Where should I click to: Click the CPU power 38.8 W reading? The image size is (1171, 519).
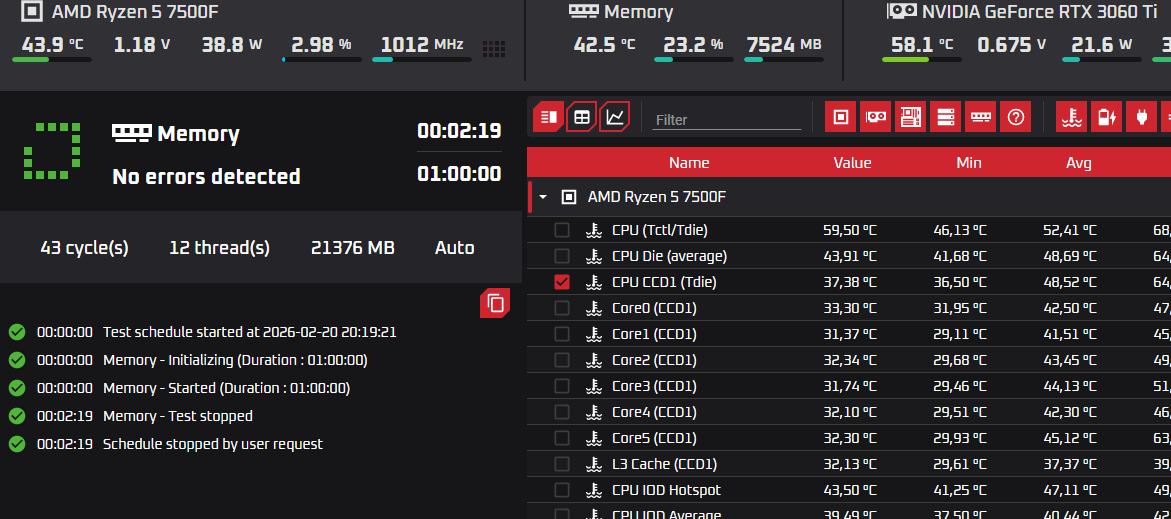point(232,44)
